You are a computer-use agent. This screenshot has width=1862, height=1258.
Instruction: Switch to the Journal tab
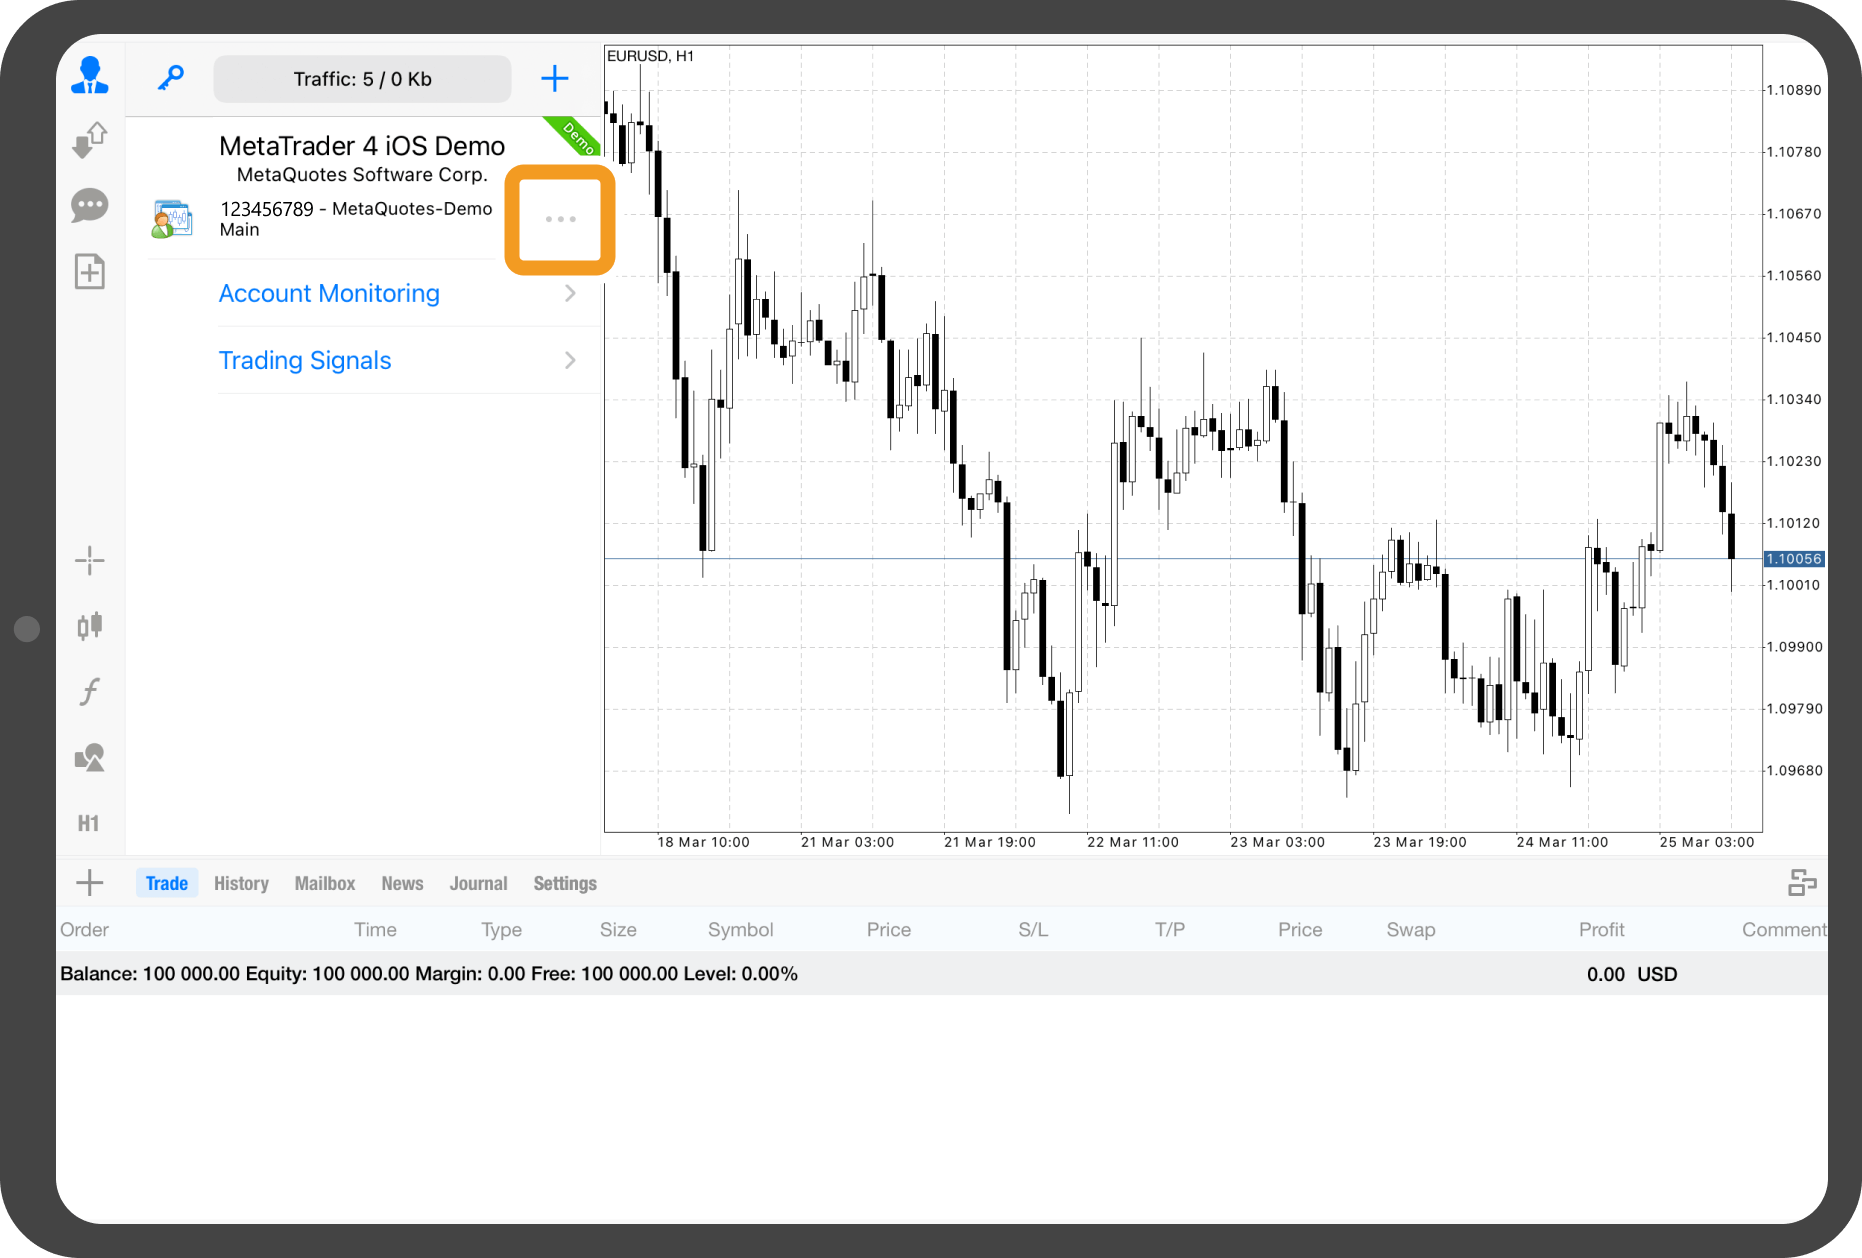point(478,883)
